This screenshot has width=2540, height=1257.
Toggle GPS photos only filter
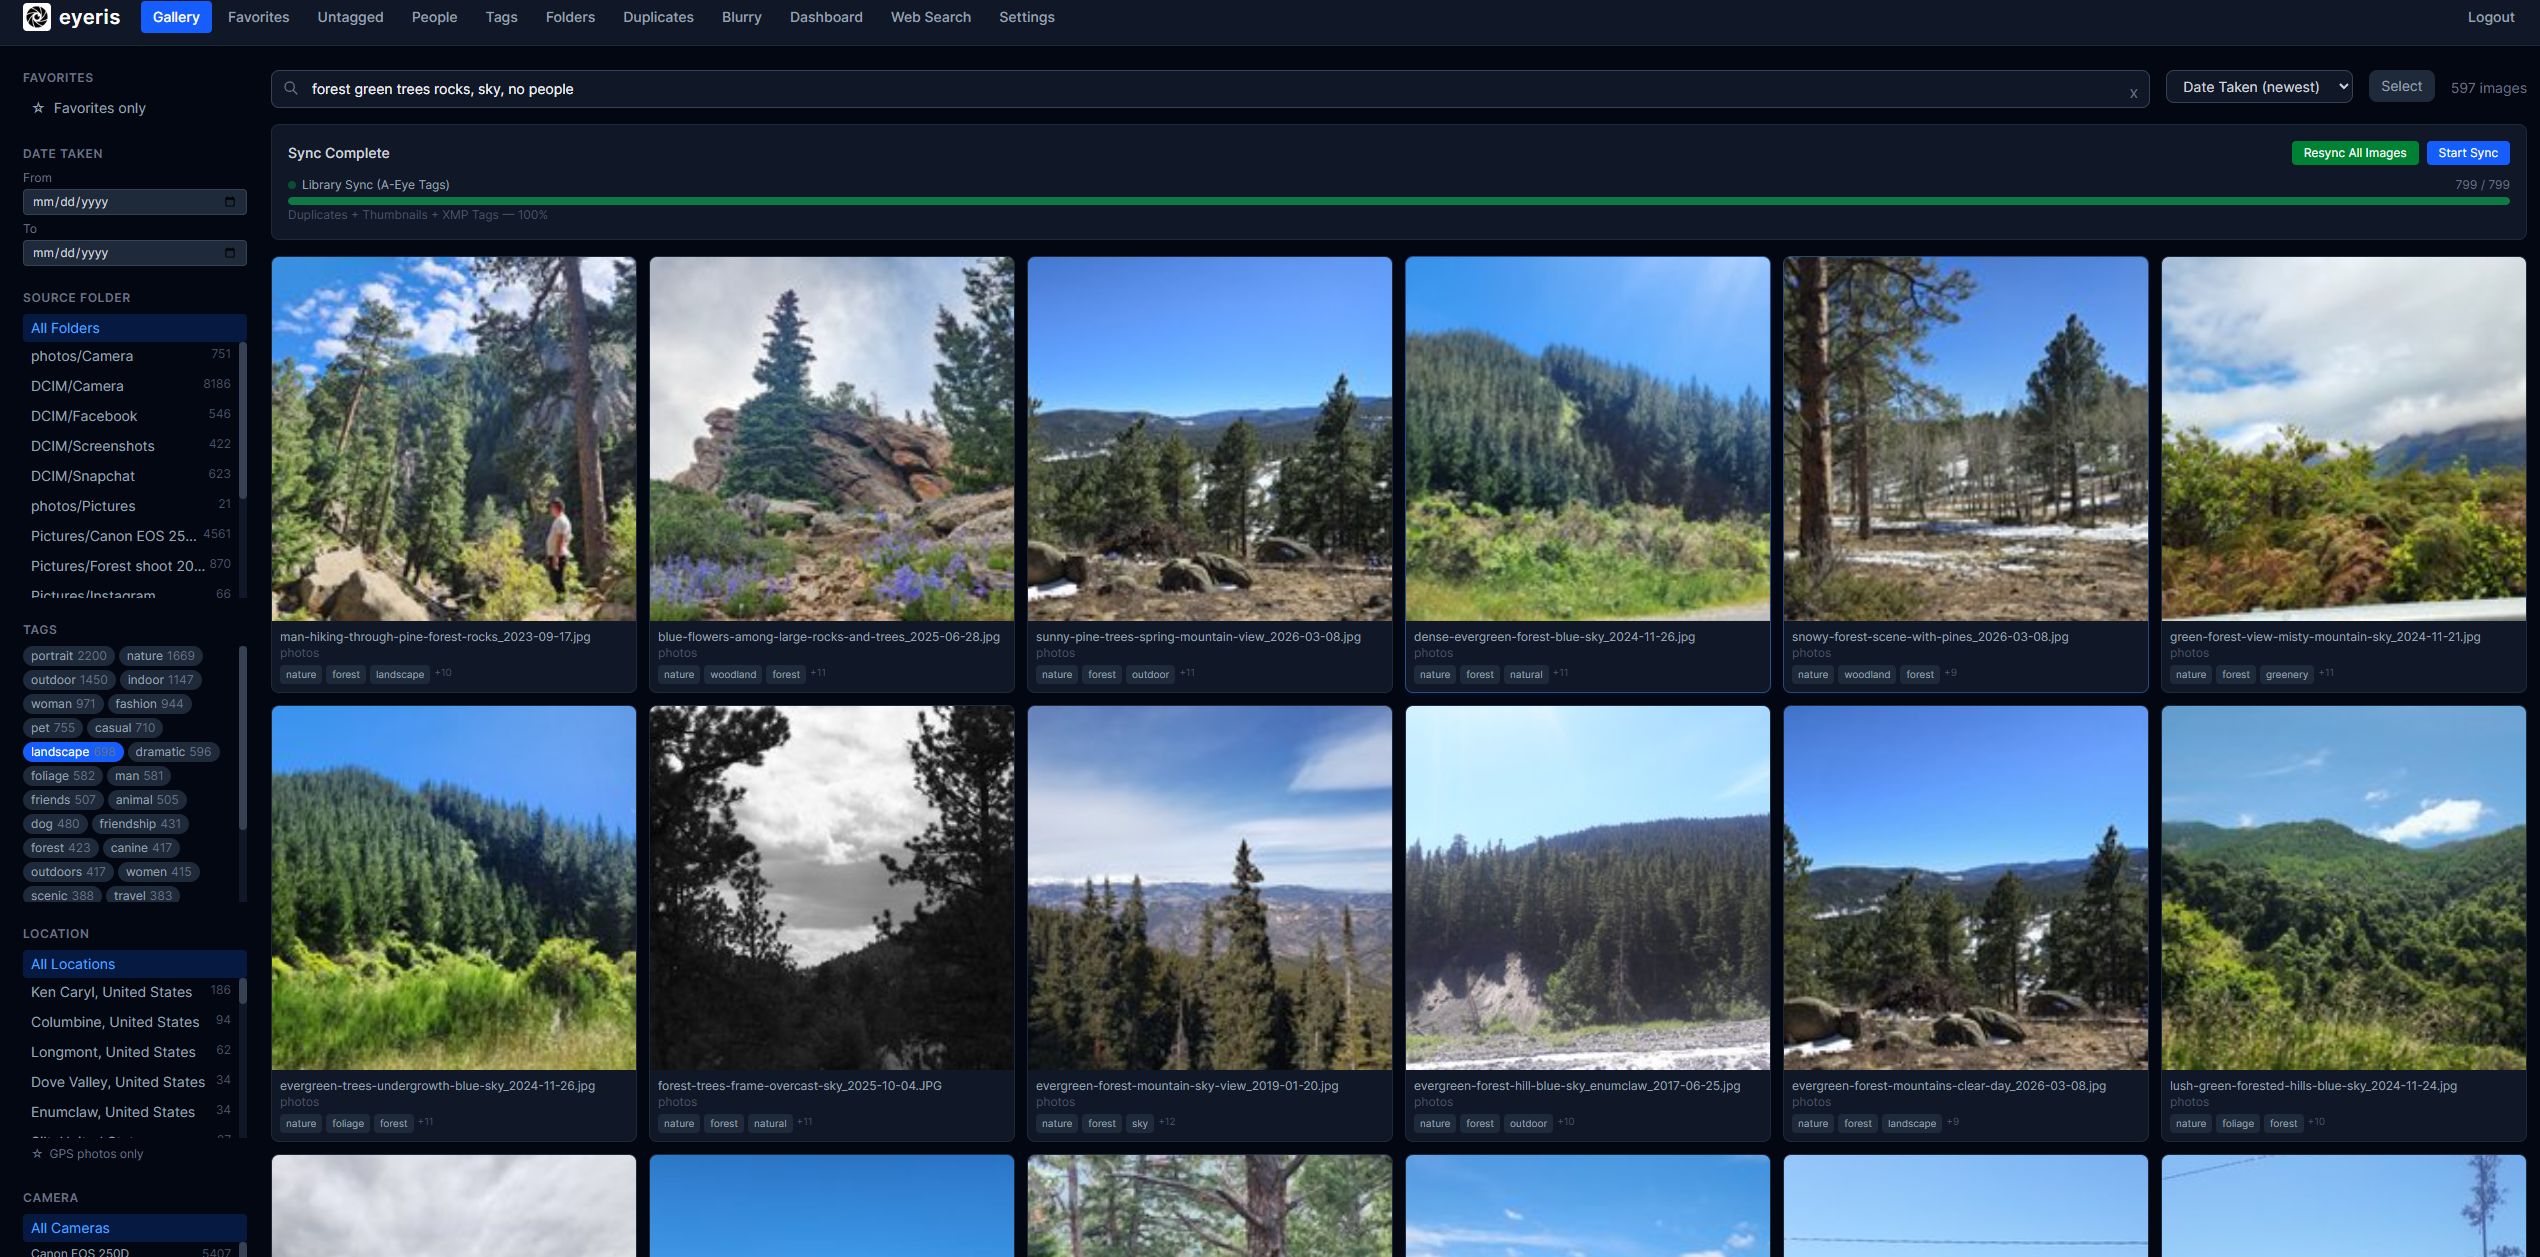(87, 1153)
